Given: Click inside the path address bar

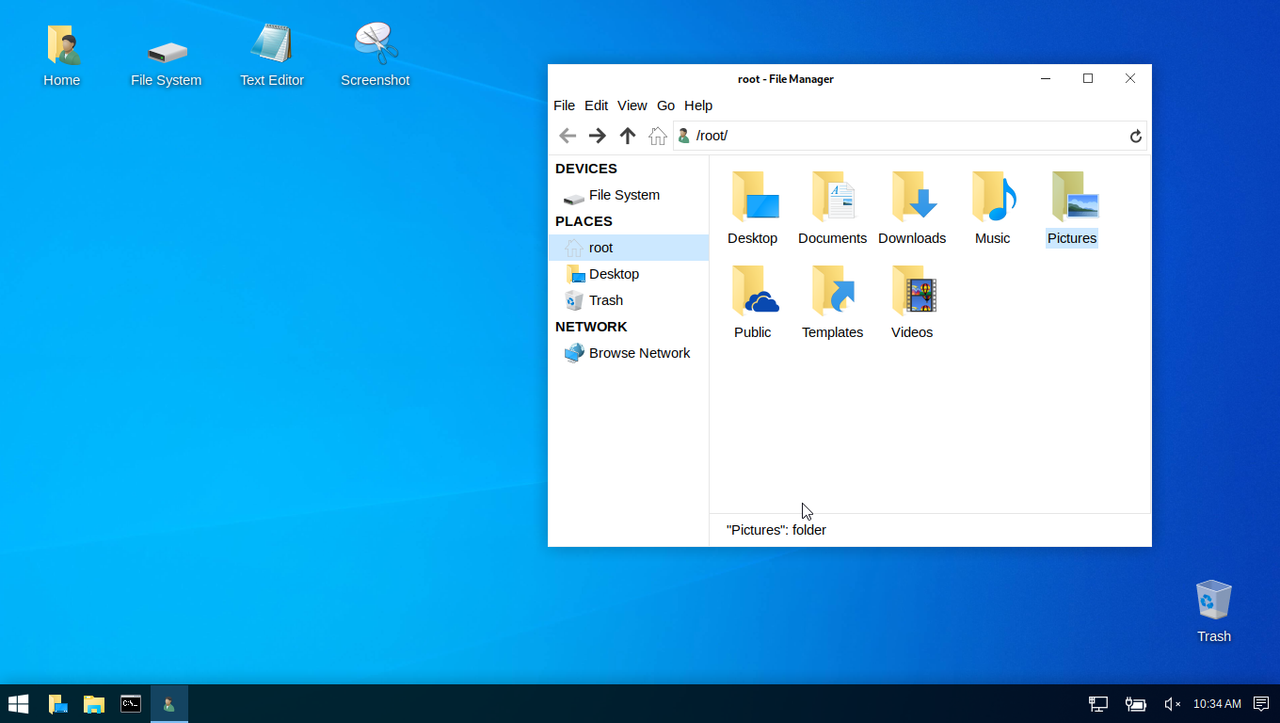Looking at the screenshot, I should point(900,135).
